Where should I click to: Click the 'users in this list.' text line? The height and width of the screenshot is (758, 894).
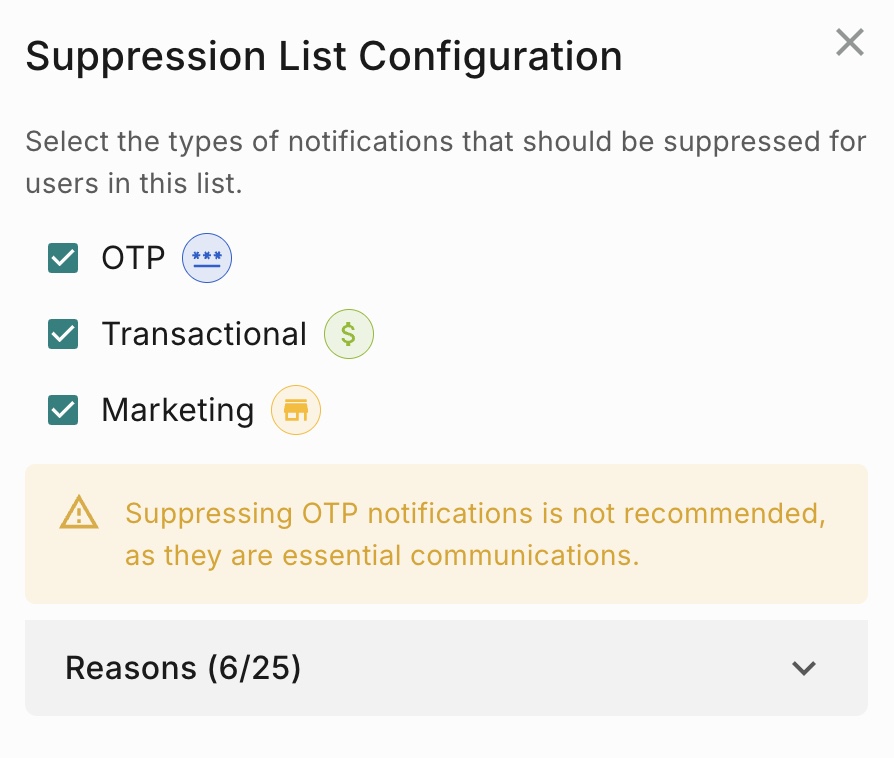click(x=134, y=184)
